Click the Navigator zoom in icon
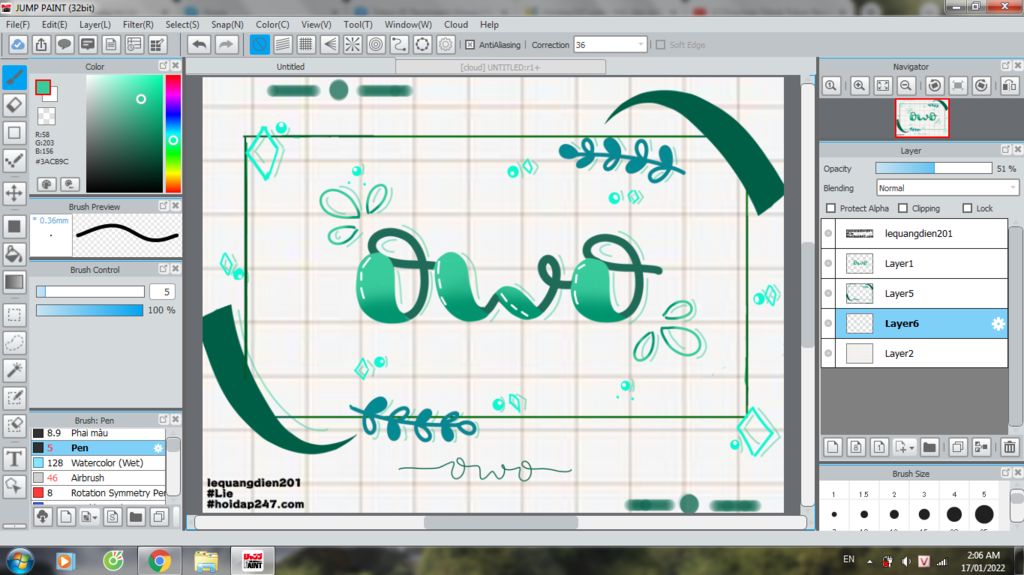The height and width of the screenshot is (575, 1024). pyautogui.click(x=859, y=86)
